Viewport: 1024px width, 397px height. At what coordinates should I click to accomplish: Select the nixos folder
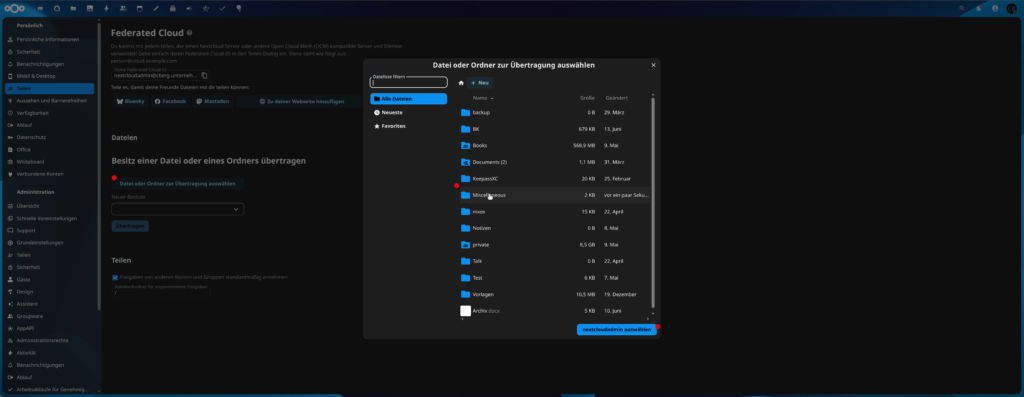click(554, 212)
